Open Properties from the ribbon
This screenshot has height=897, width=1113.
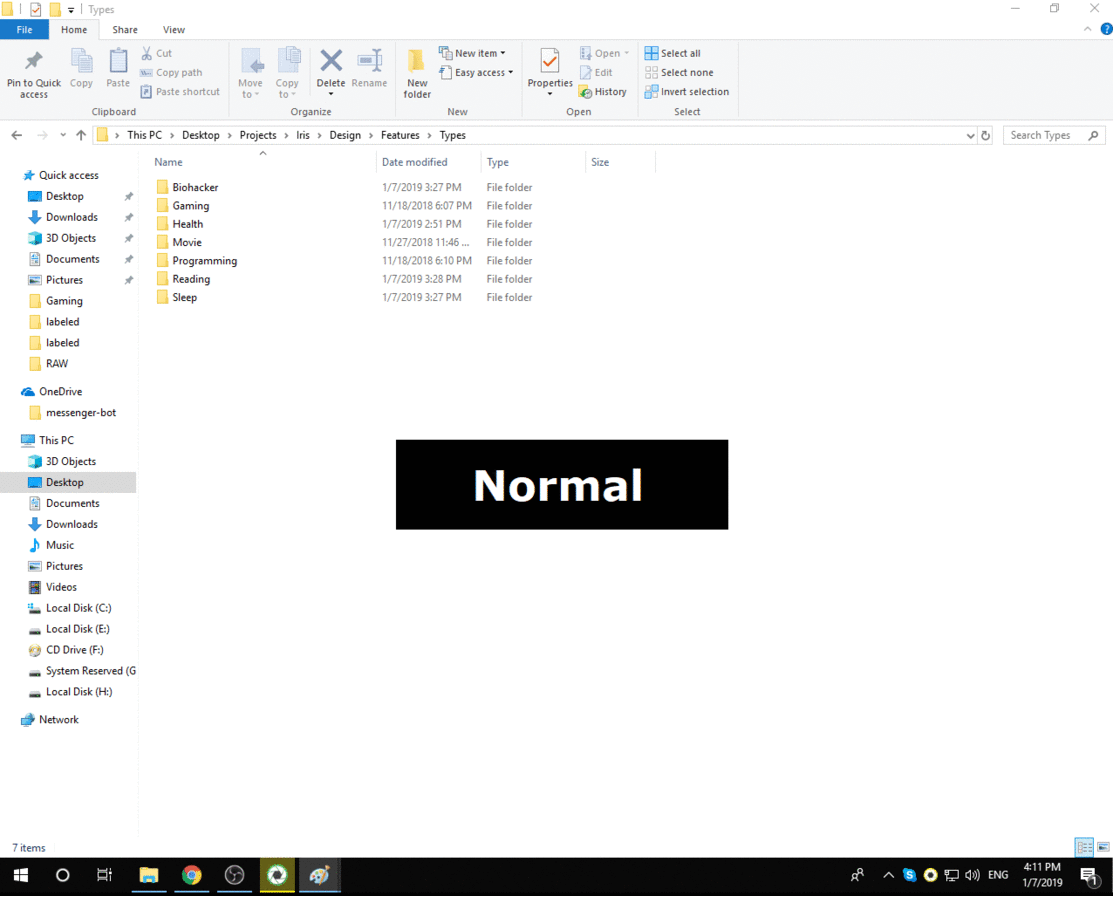click(x=550, y=62)
